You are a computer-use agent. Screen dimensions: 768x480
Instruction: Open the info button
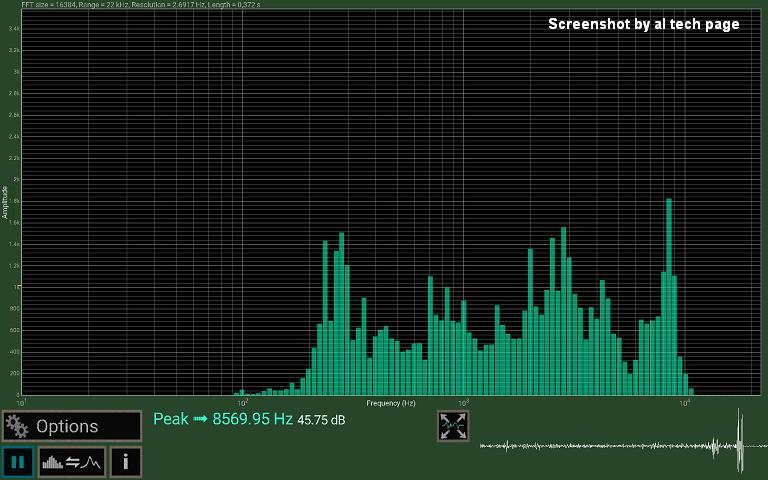(125, 462)
